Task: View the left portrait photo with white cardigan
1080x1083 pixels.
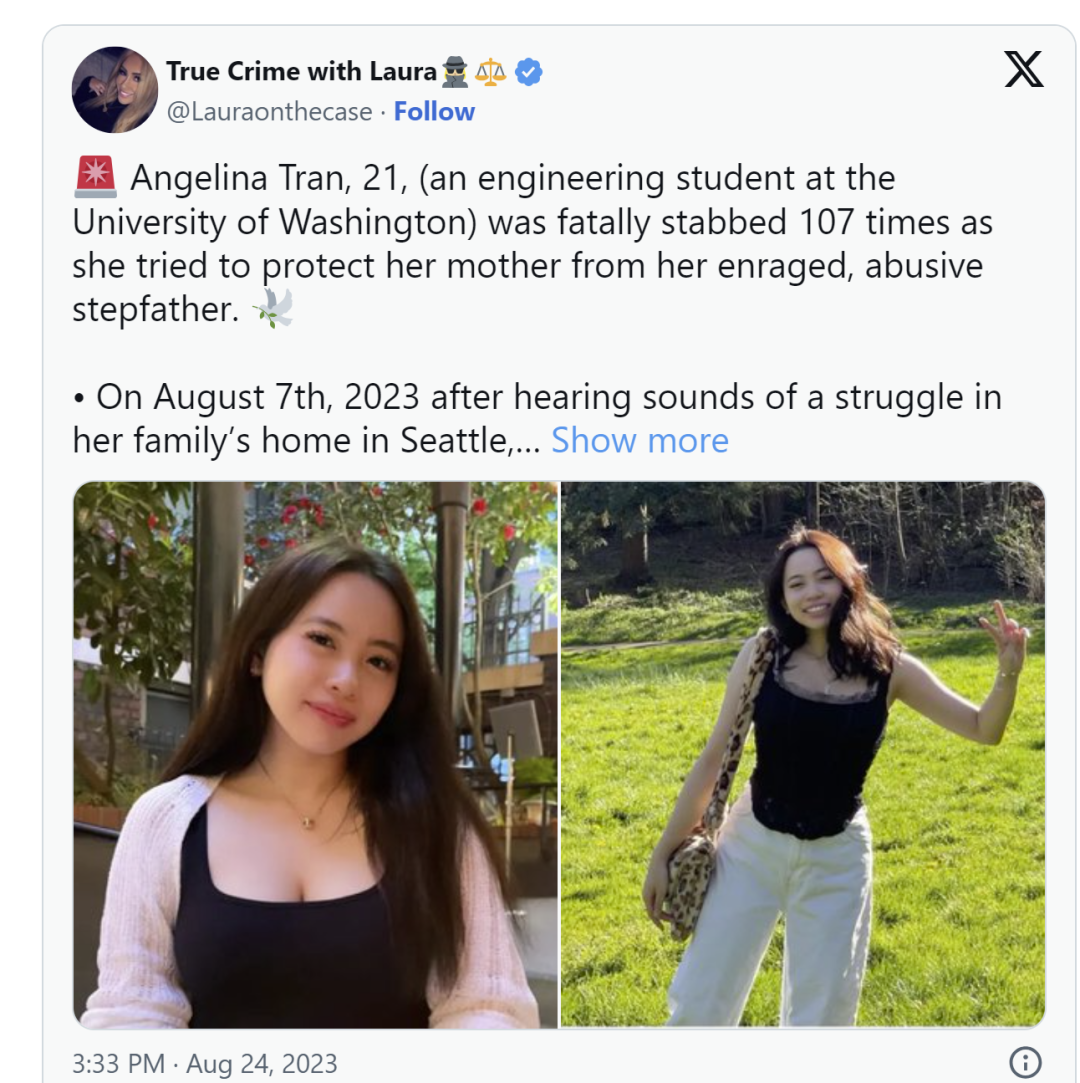Action: [316, 754]
